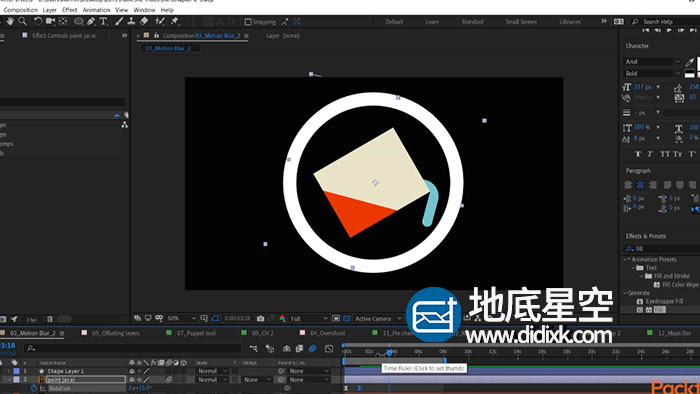The height and width of the screenshot is (394, 700).
Task: Click the Effects & Presets search field
Action: tap(662, 249)
